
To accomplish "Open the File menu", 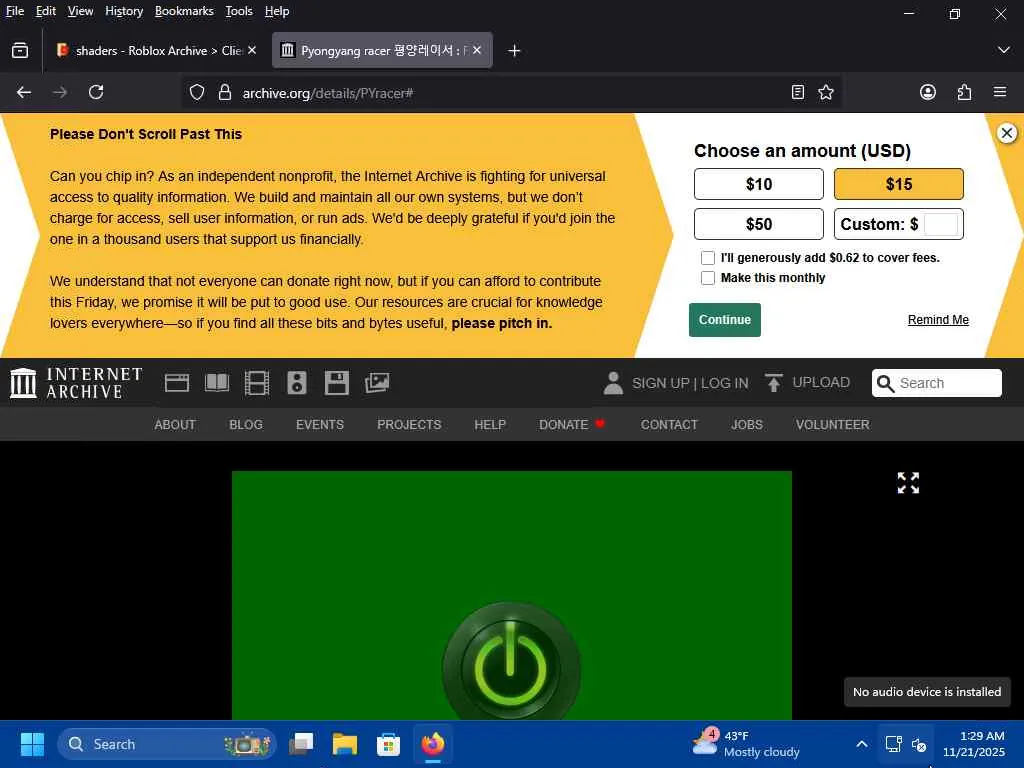I will point(14,11).
